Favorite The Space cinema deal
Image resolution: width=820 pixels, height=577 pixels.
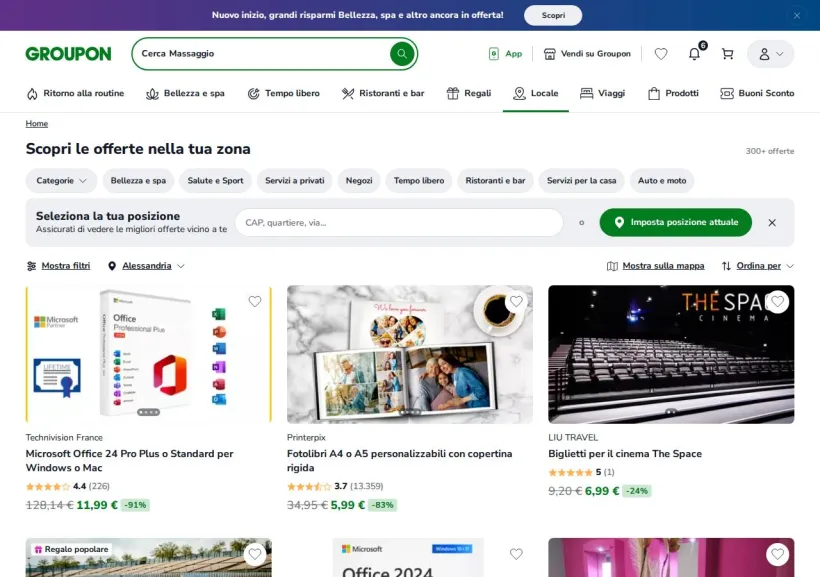point(778,301)
